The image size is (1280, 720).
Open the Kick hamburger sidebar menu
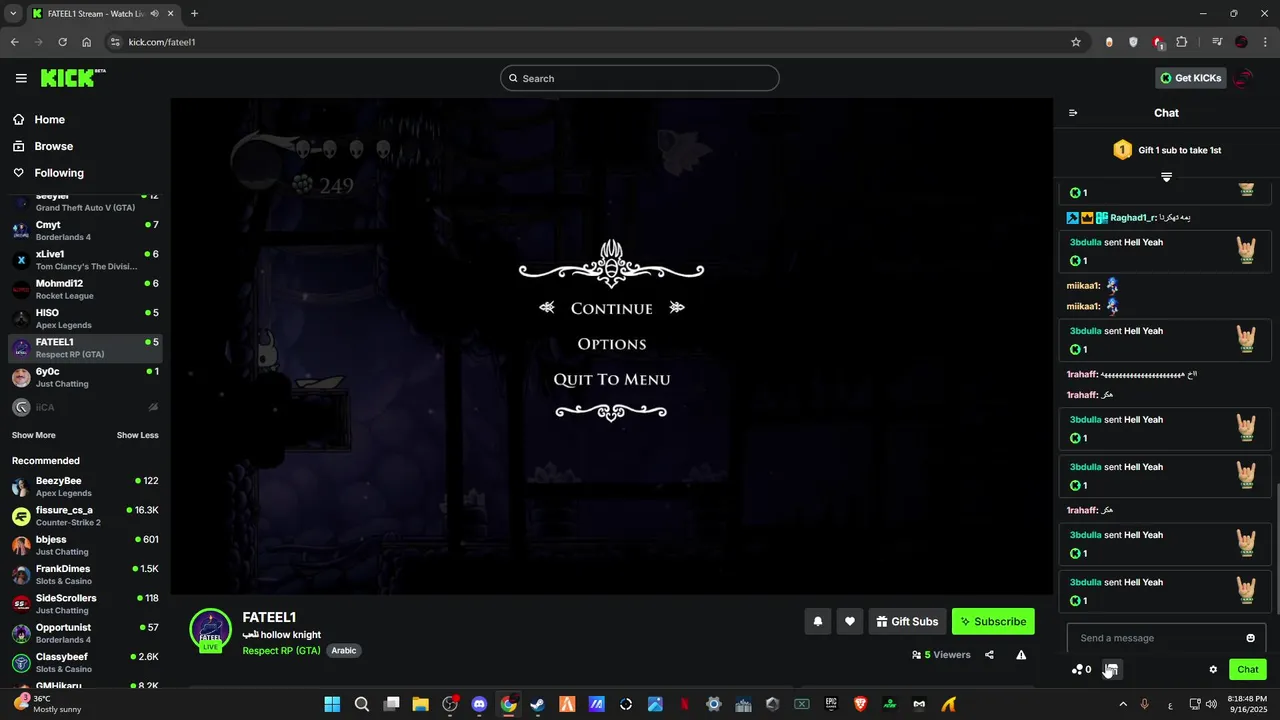click(x=21, y=78)
